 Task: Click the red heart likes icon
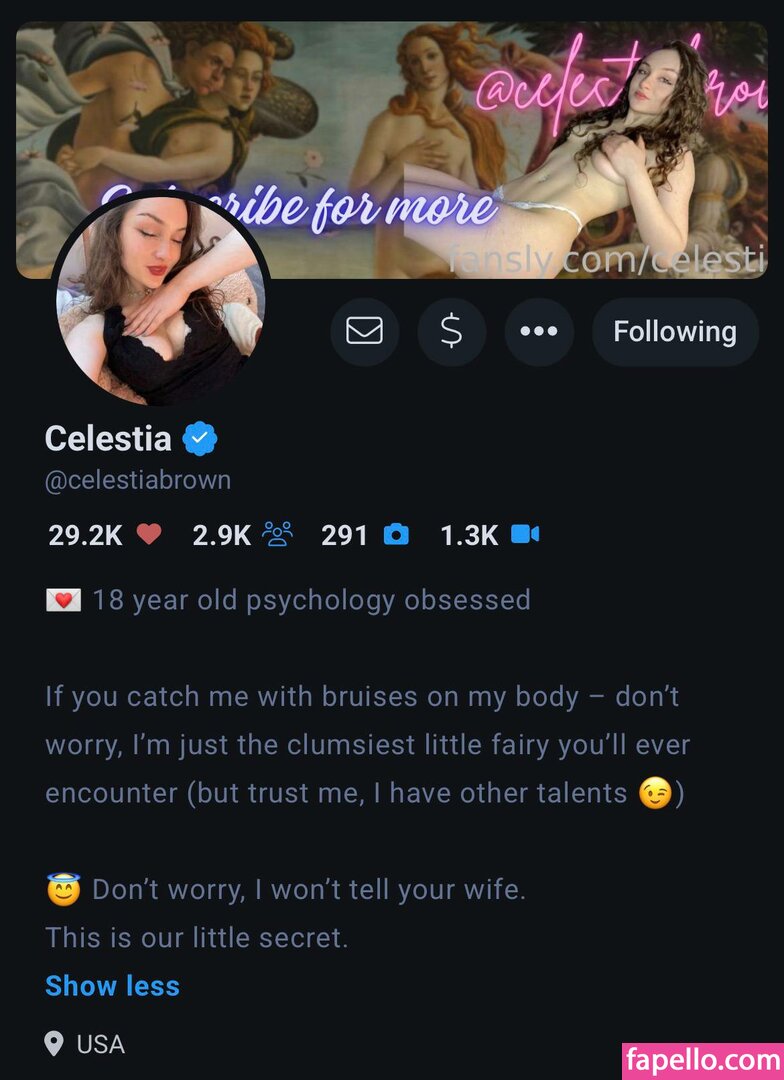tap(149, 535)
